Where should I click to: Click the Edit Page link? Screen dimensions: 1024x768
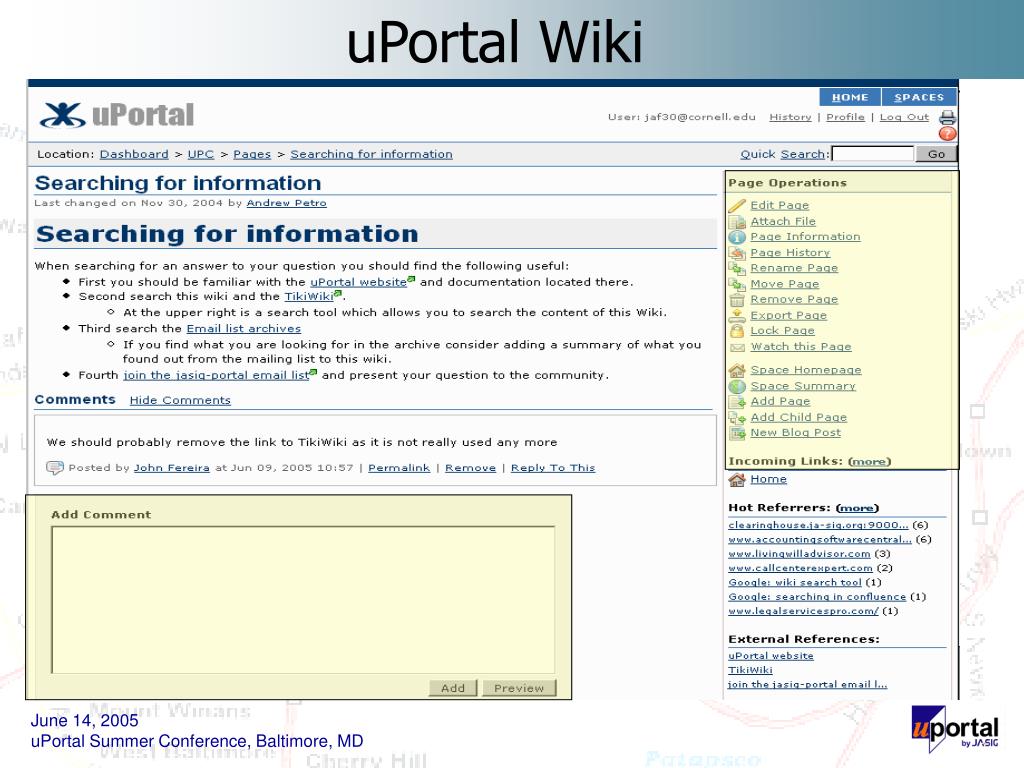click(x=780, y=205)
